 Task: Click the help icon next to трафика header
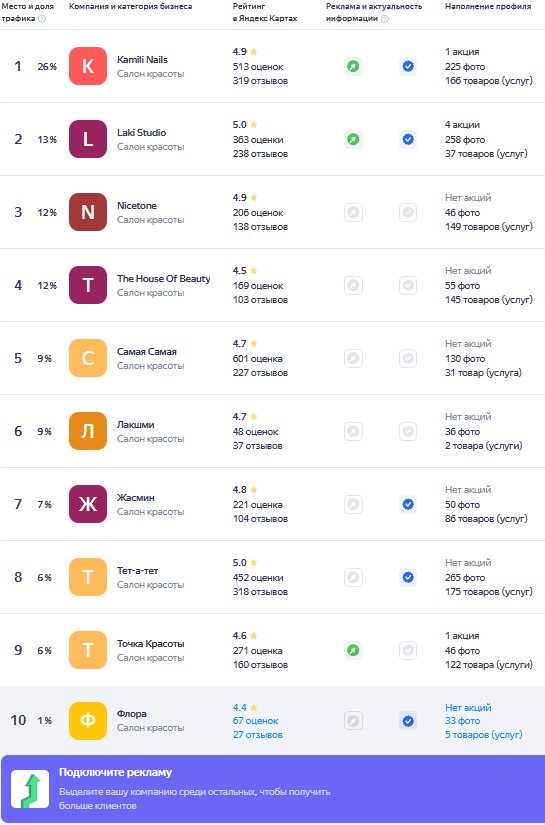click(x=42, y=19)
